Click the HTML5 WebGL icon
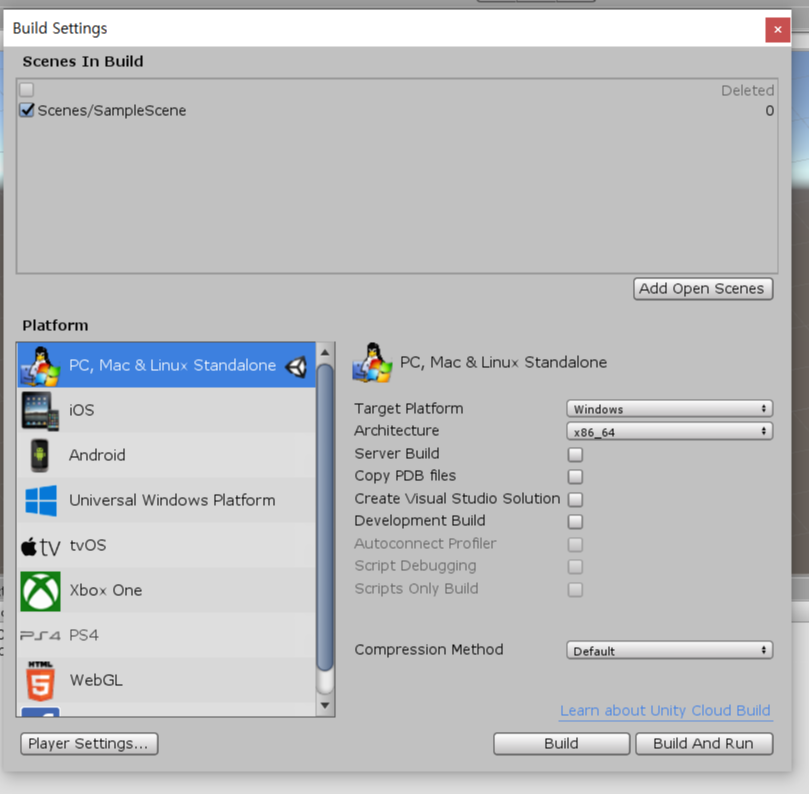The width and height of the screenshot is (809, 794). point(40,680)
